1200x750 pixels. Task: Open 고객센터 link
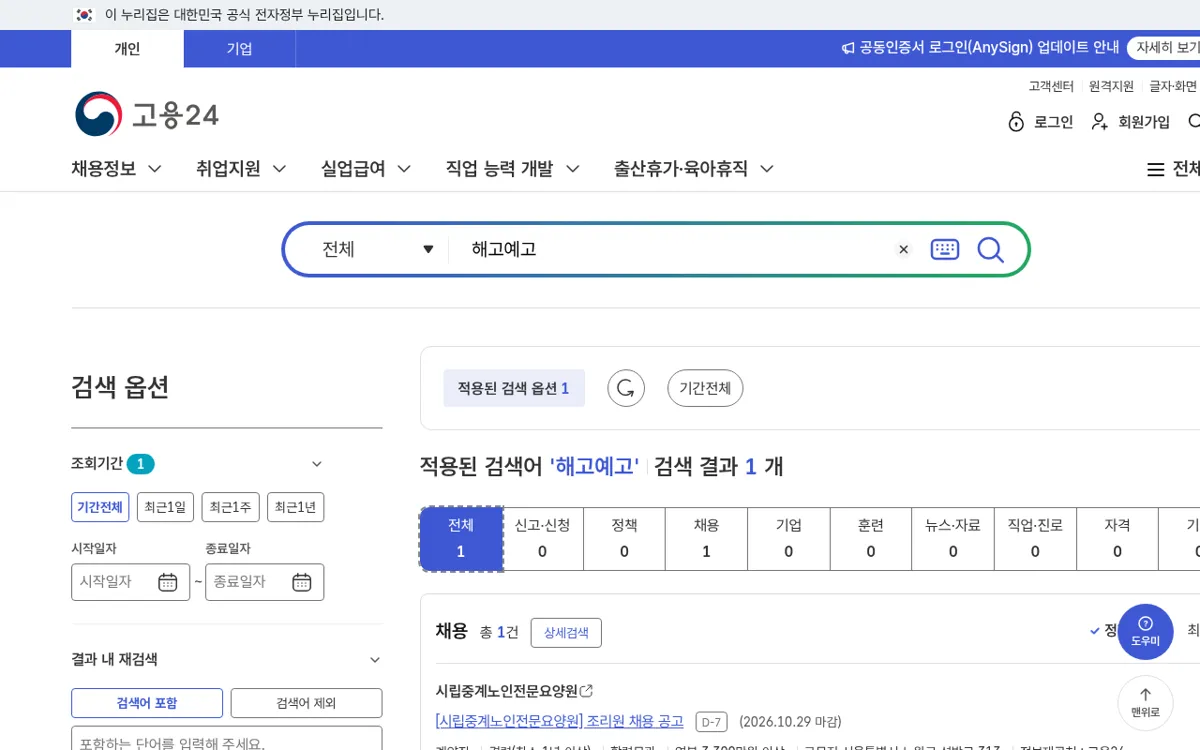click(1051, 86)
